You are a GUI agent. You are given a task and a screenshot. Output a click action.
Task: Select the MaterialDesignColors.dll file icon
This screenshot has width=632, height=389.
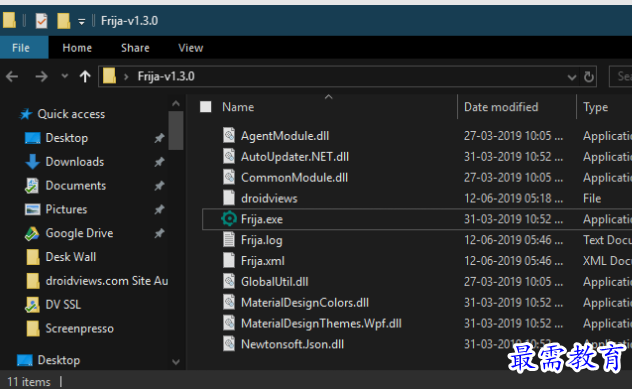pos(229,302)
